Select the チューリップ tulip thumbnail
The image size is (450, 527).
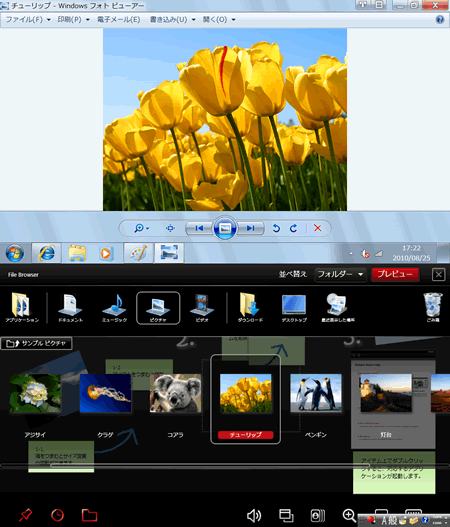coord(246,393)
